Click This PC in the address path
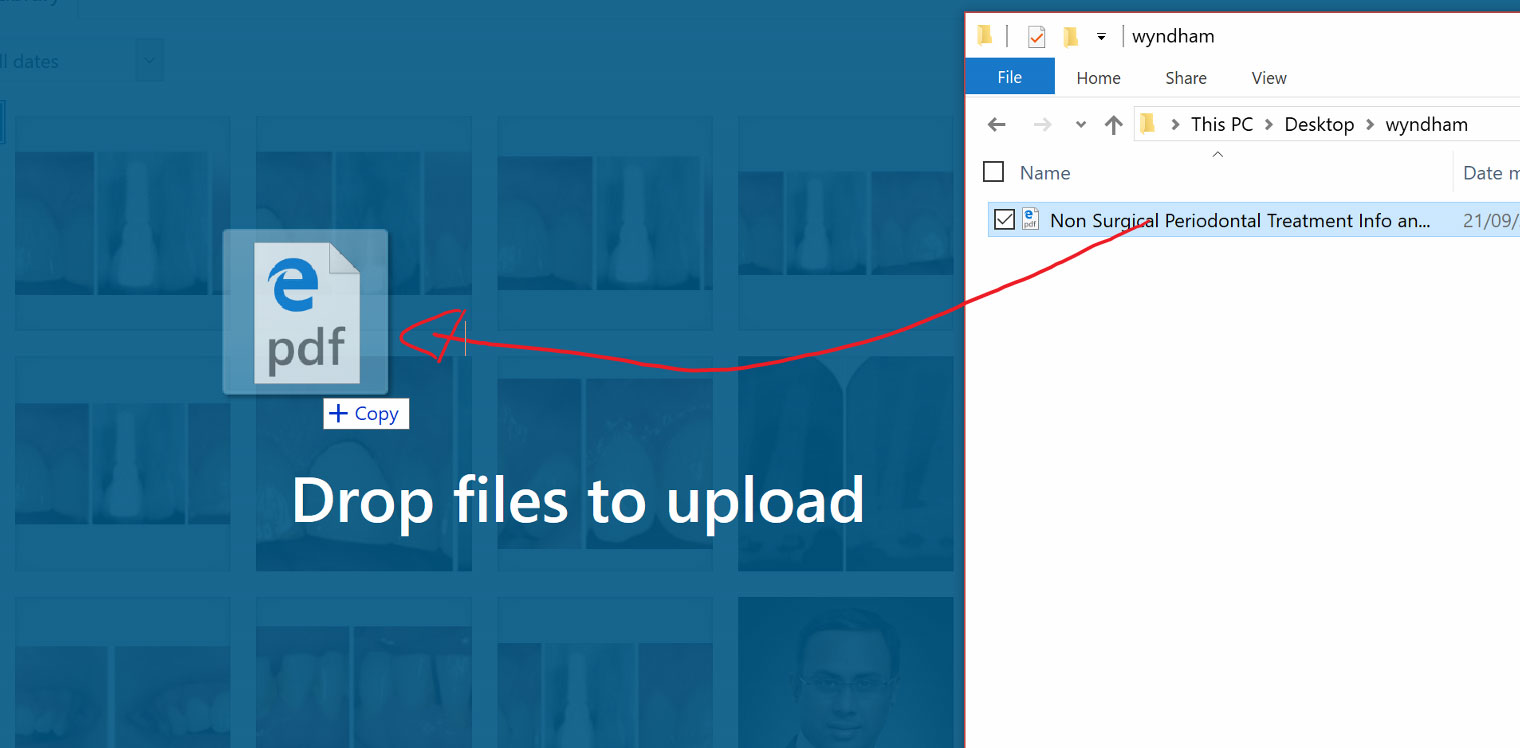1520x748 pixels. [1222, 125]
